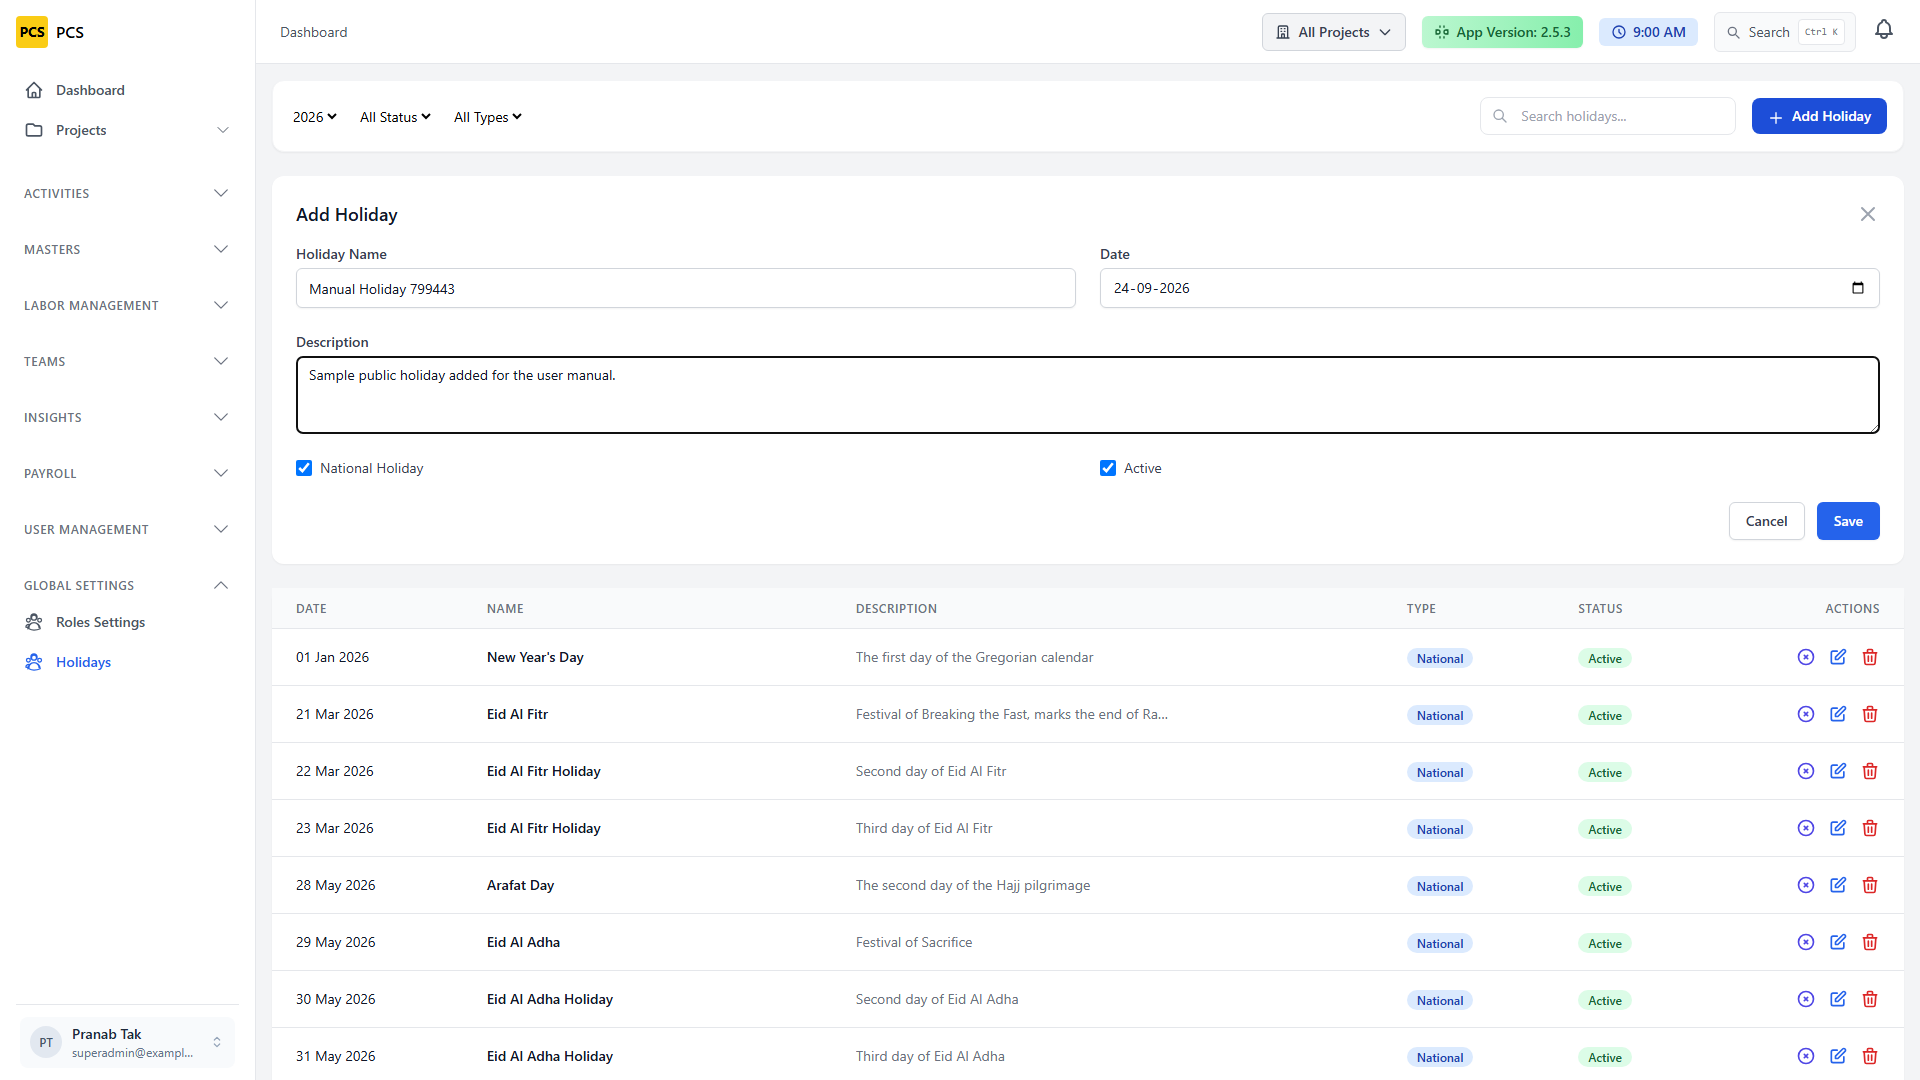Open Projects in sidebar
Screen dimensions: 1920x1080
point(127,130)
